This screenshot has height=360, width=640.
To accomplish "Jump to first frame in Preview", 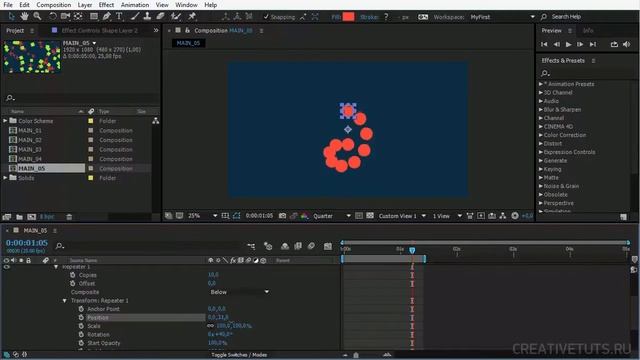I will [x=544, y=44].
